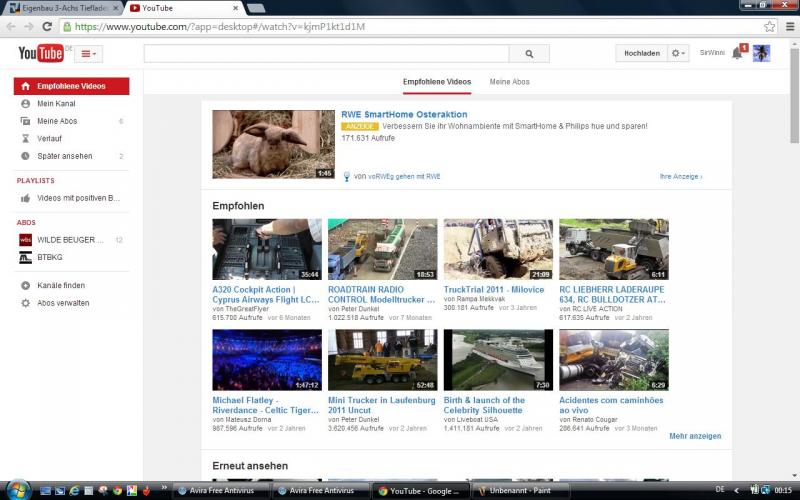Open RWE SmartHome Osteraktion title link

pyautogui.click(x=404, y=114)
